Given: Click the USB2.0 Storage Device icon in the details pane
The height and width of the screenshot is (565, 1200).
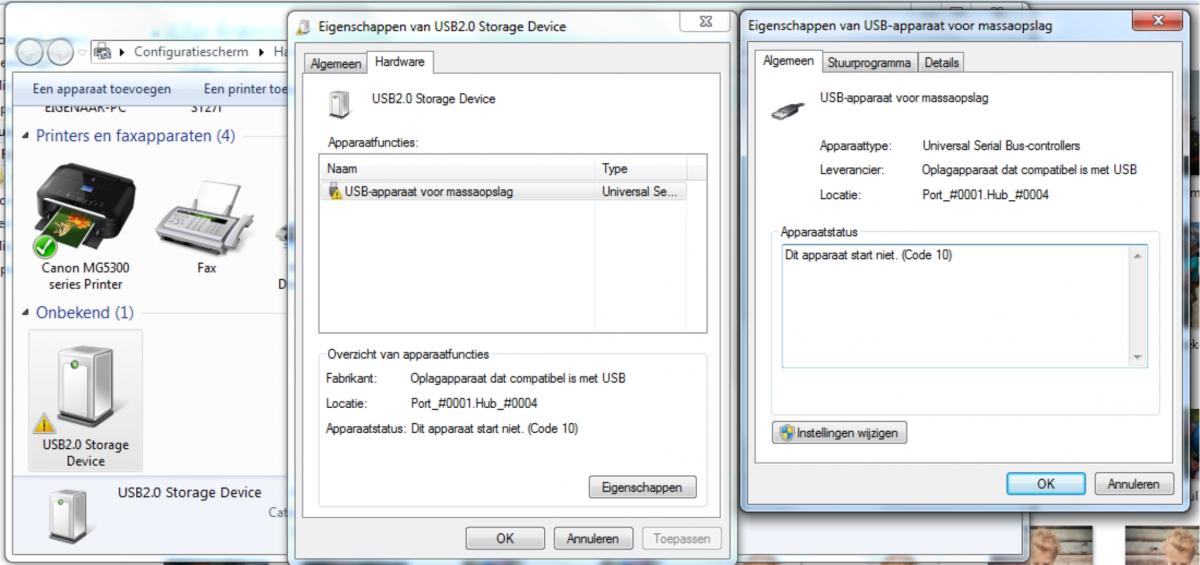Looking at the screenshot, I should (x=69, y=514).
